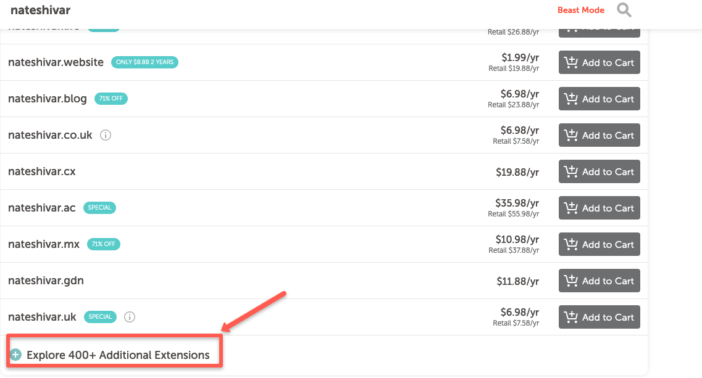Add nateshivar.cx to cart

[x=599, y=172]
